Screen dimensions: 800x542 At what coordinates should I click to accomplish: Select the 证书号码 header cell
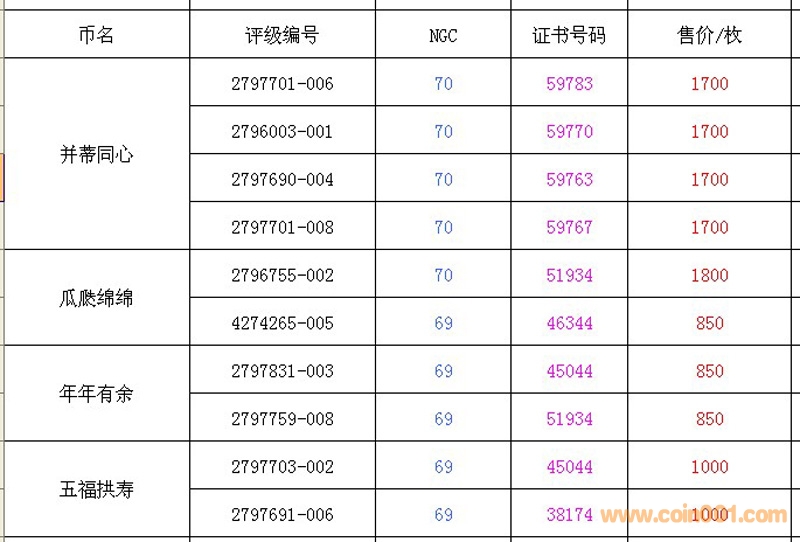tap(569, 36)
